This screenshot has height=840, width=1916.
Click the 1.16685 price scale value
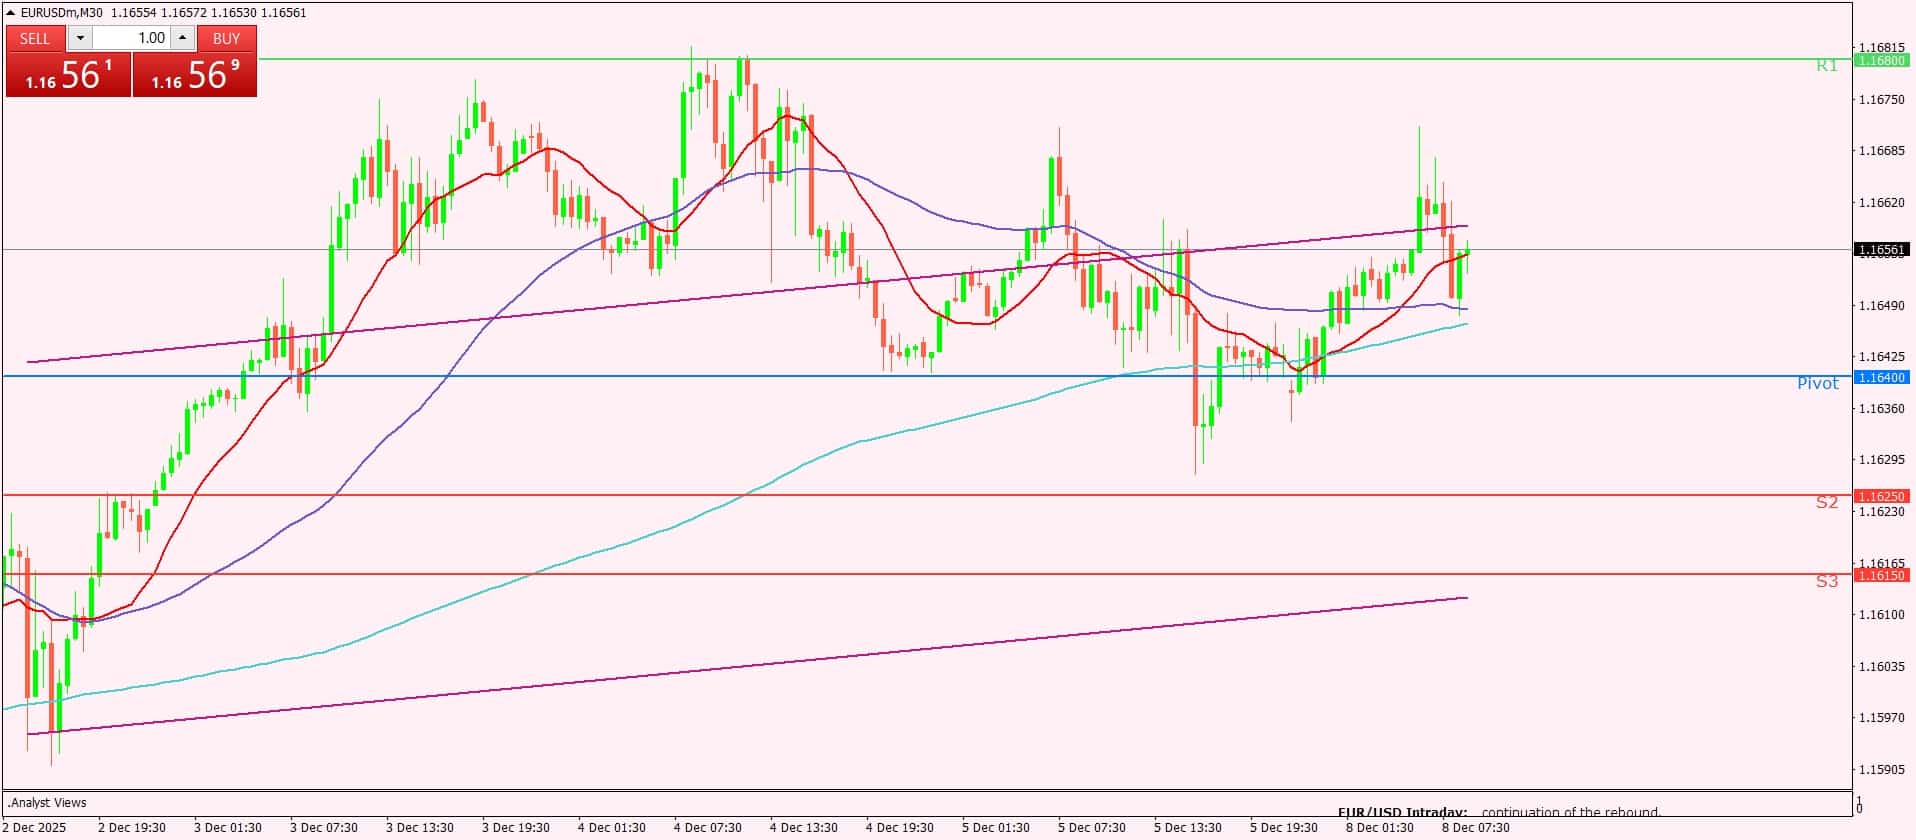pyautogui.click(x=1880, y=151)
